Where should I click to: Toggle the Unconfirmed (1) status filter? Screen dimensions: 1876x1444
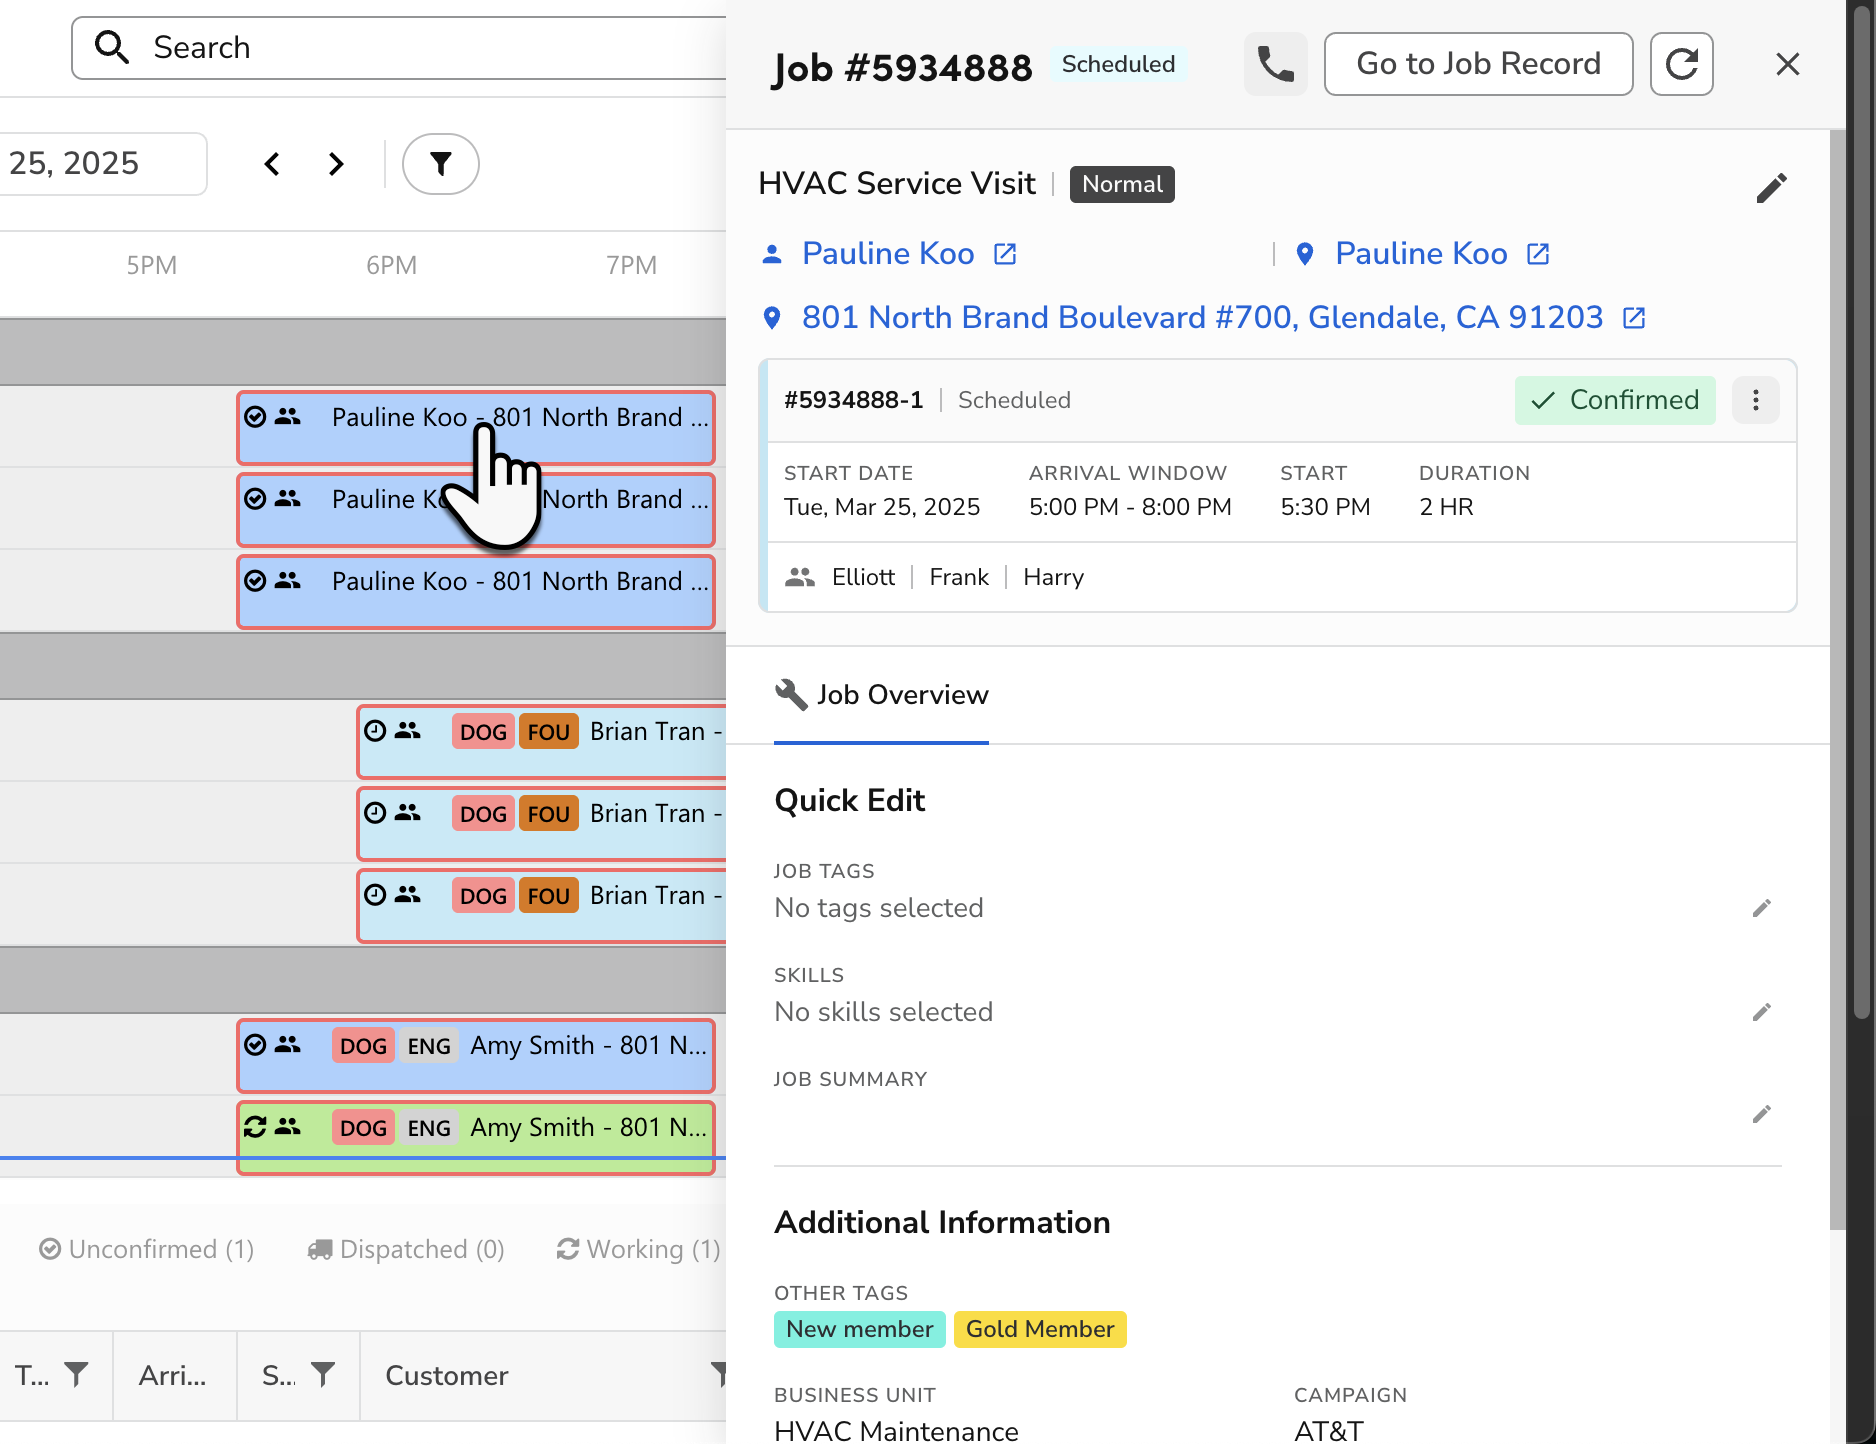[x=146, y=1249]
